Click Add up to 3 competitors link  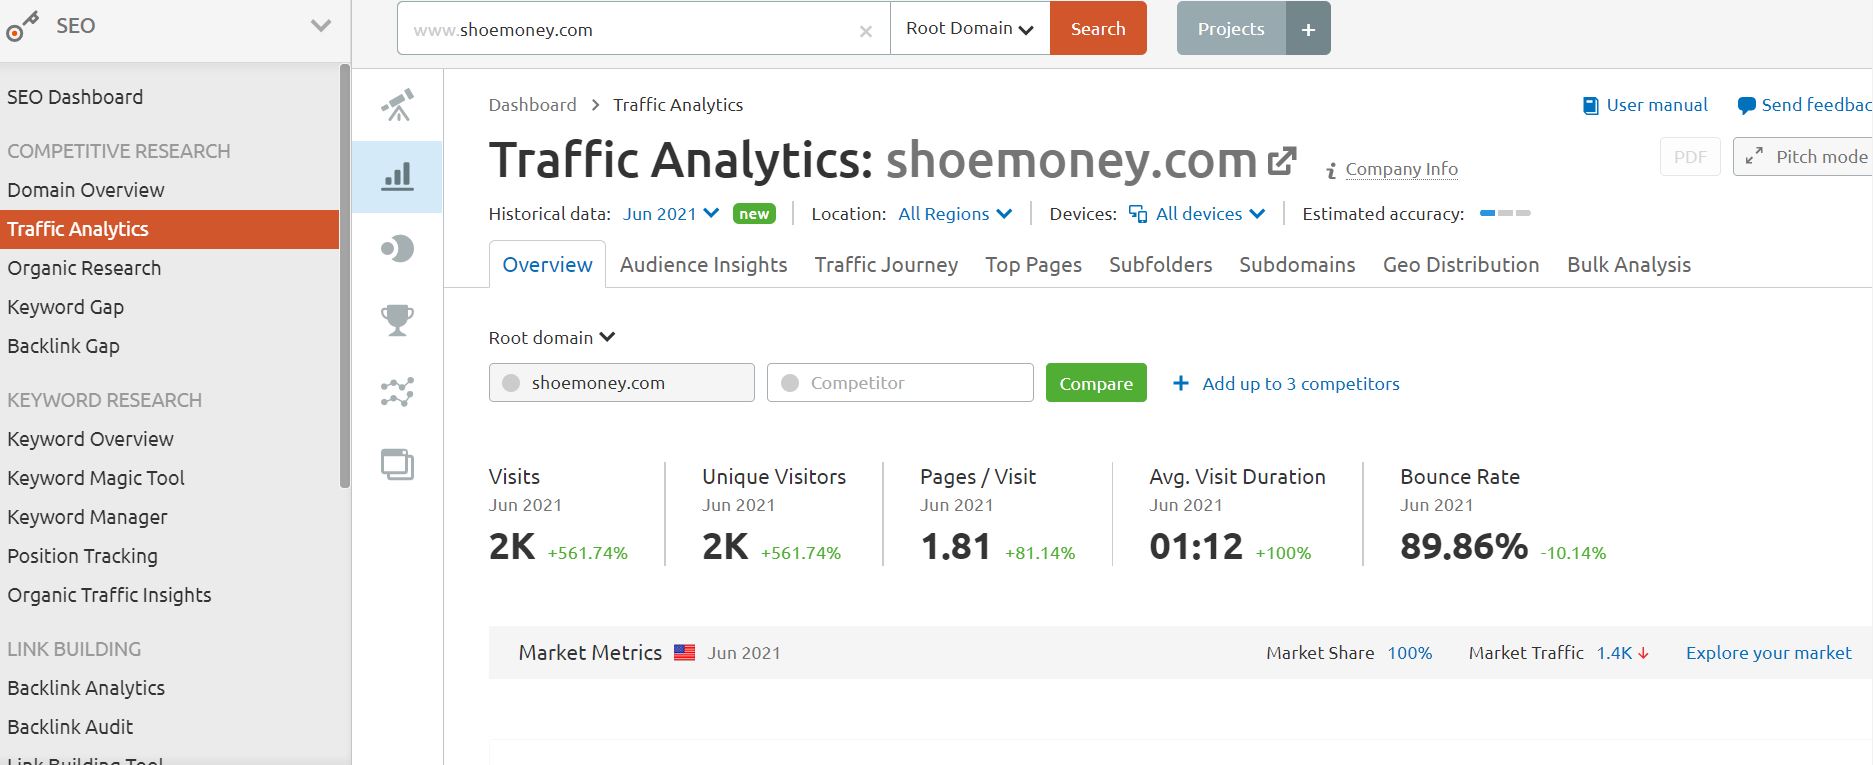(1301, 384)
